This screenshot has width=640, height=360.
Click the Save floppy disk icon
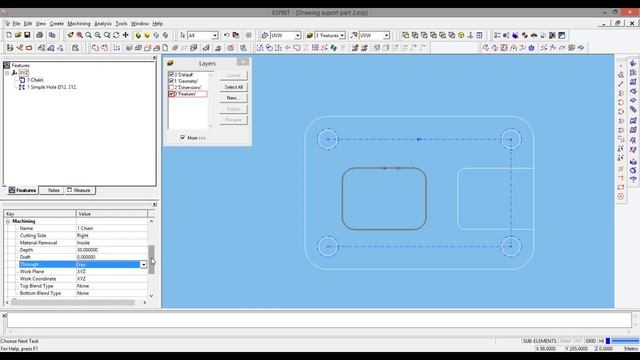27,36
